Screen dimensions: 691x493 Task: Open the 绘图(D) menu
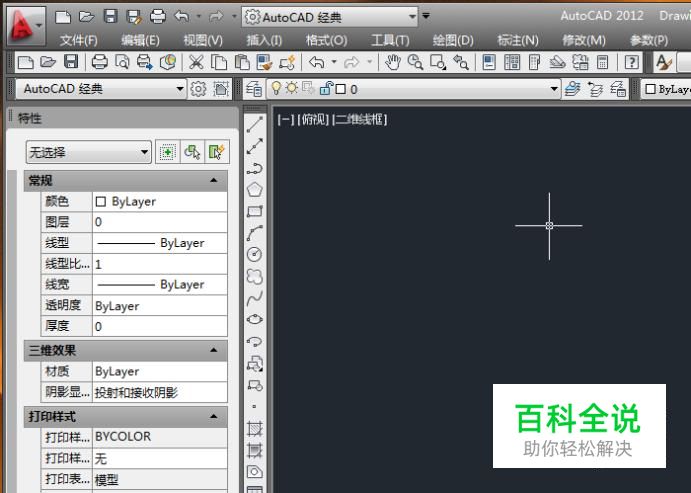pyautogui.click(x=453, y=41)
